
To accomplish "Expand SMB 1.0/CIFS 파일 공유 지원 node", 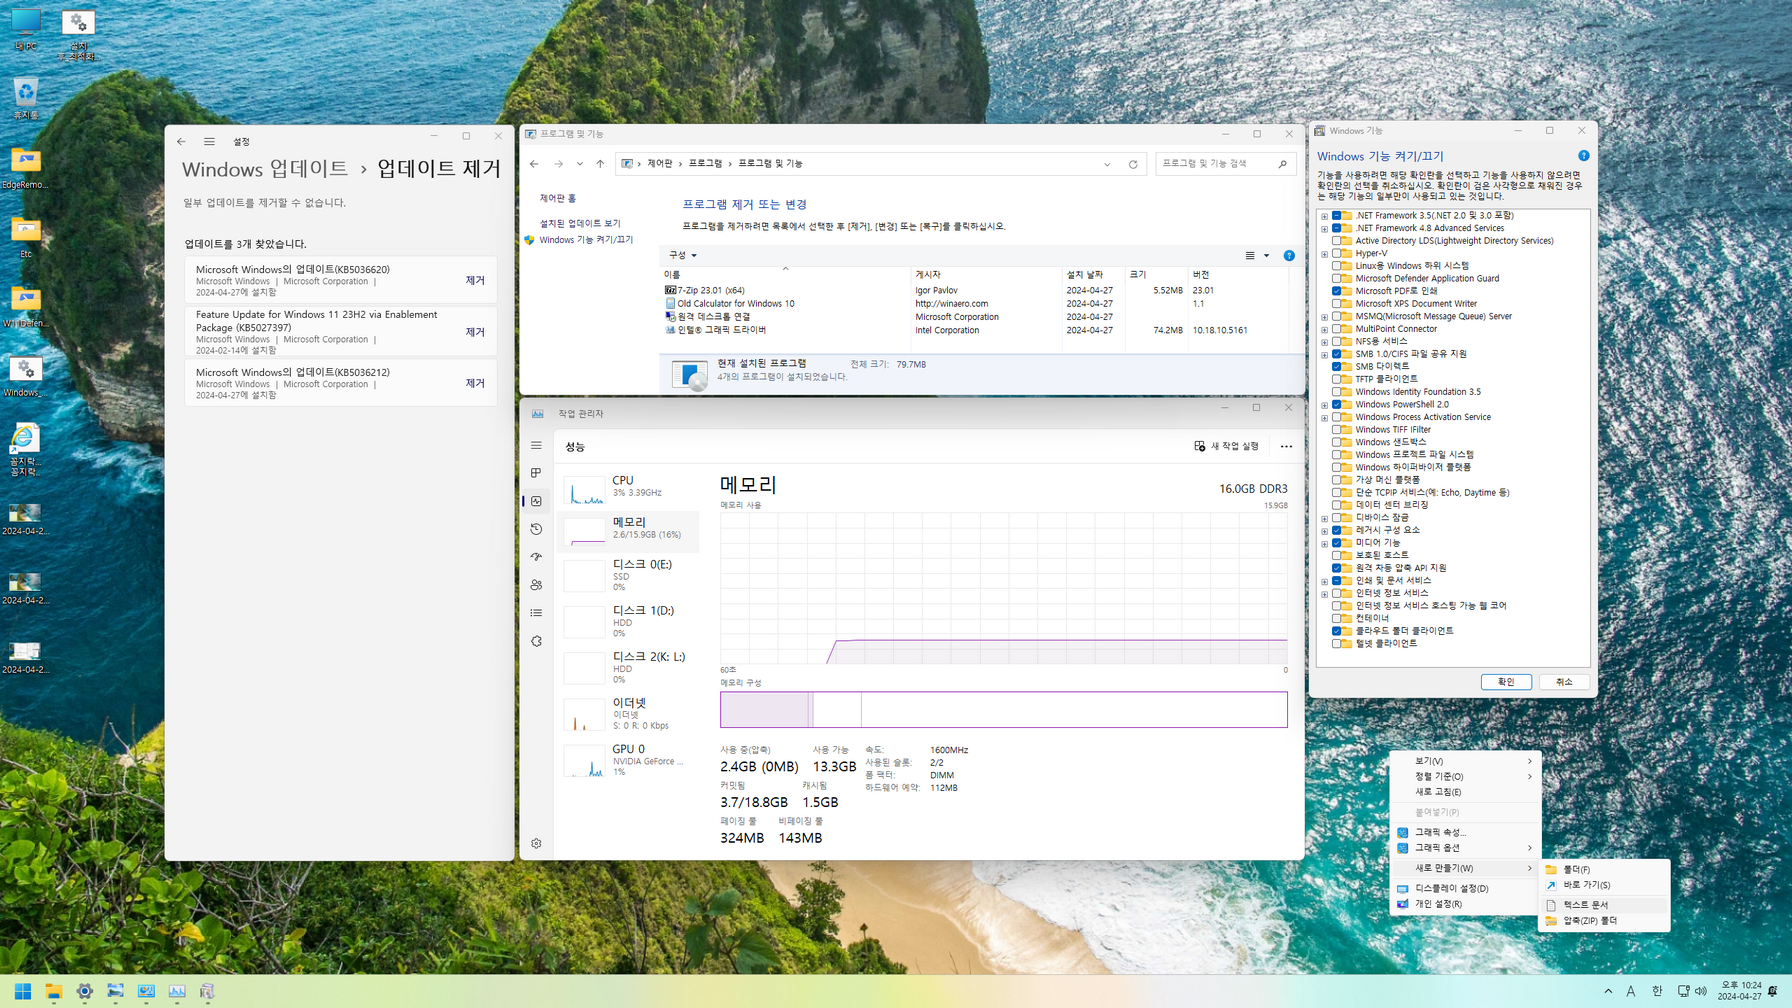I will click(x=1325, y=354).
